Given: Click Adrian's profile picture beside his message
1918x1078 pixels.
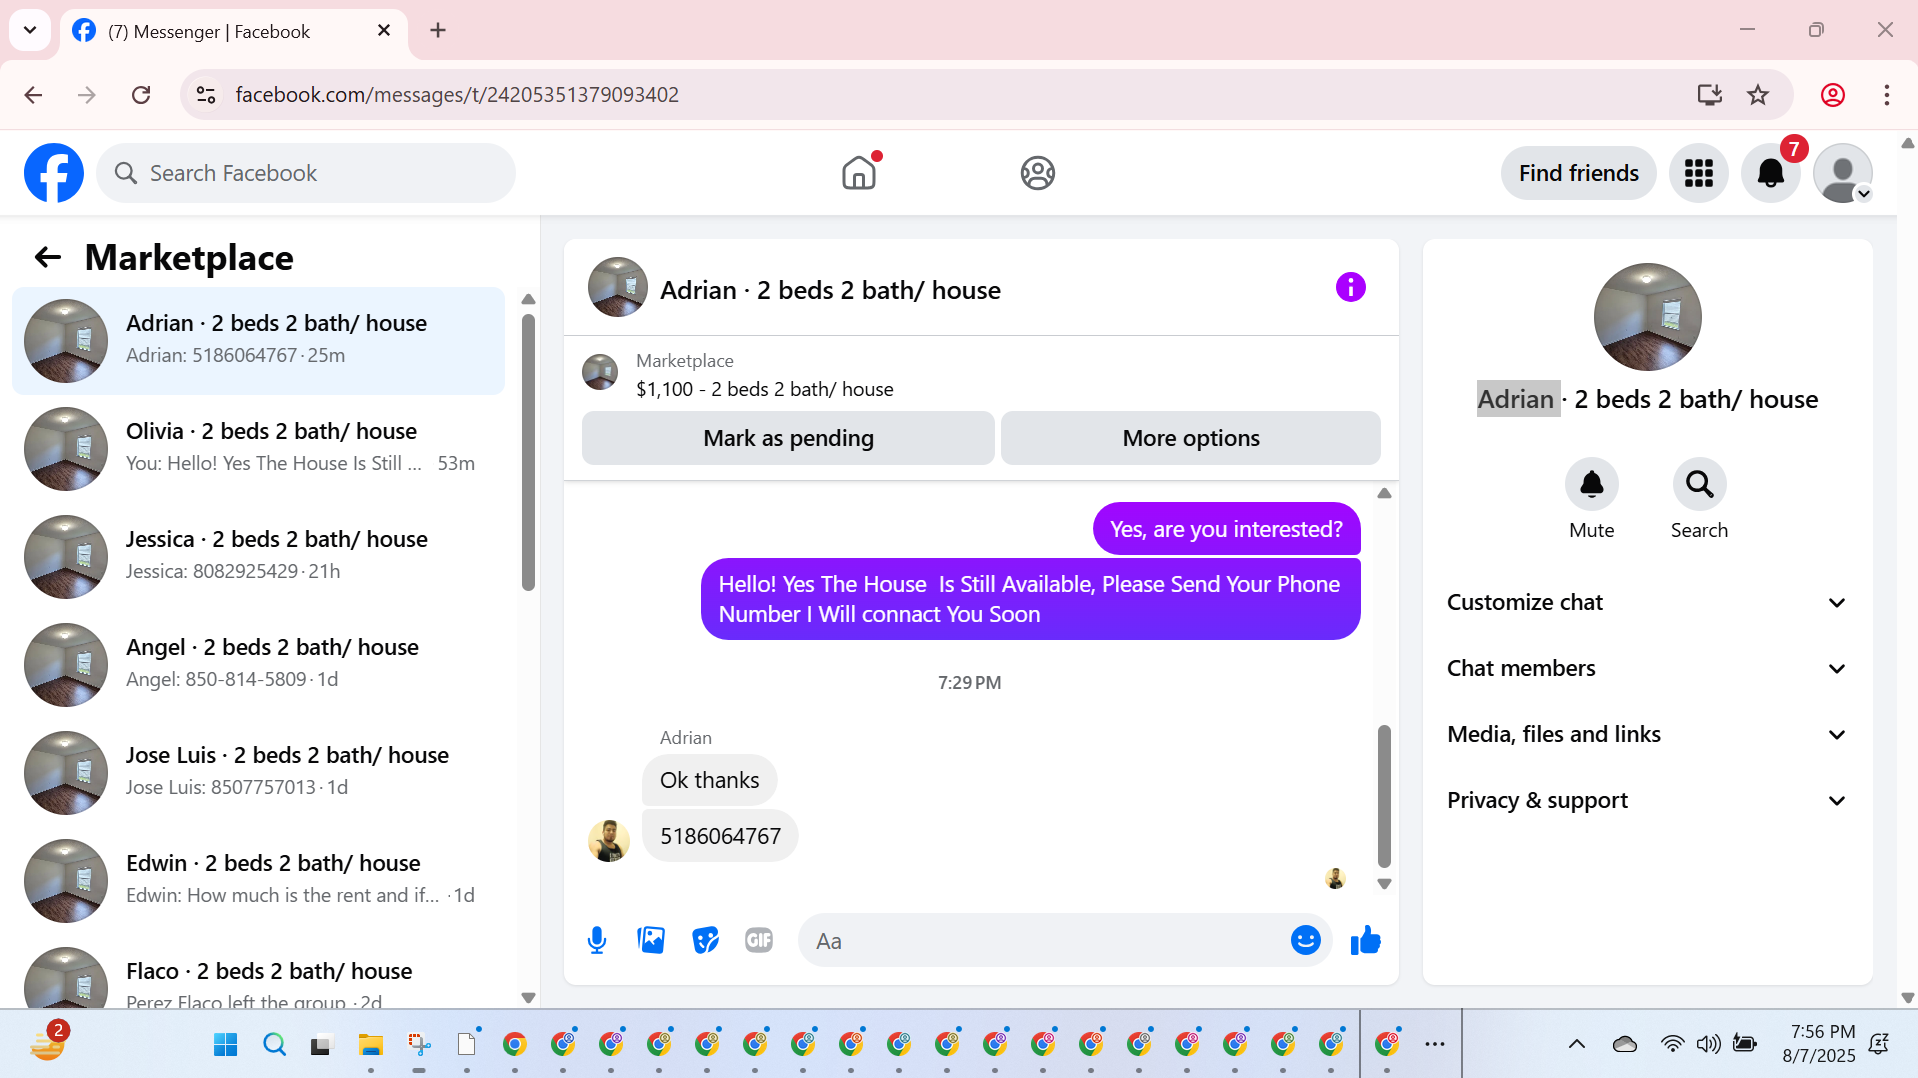Looking at the screenshot, I should (609, 841).
